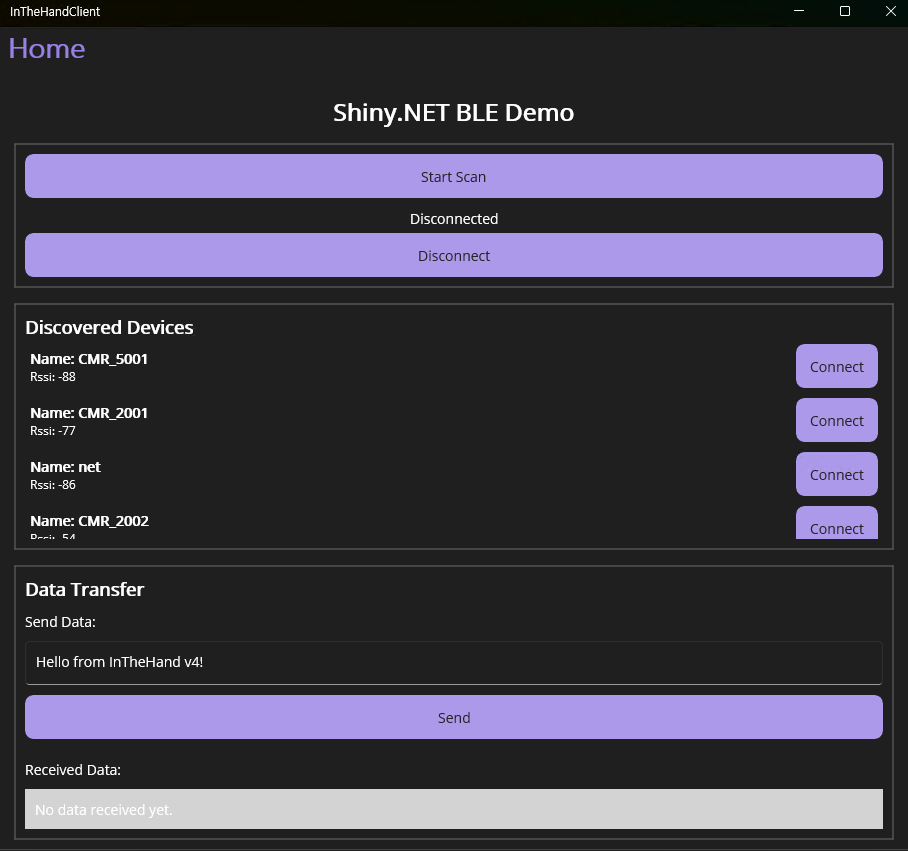Screen dimensions: 908x851
Task: Select the 'Name: net' entry
Action: [65, 467]
